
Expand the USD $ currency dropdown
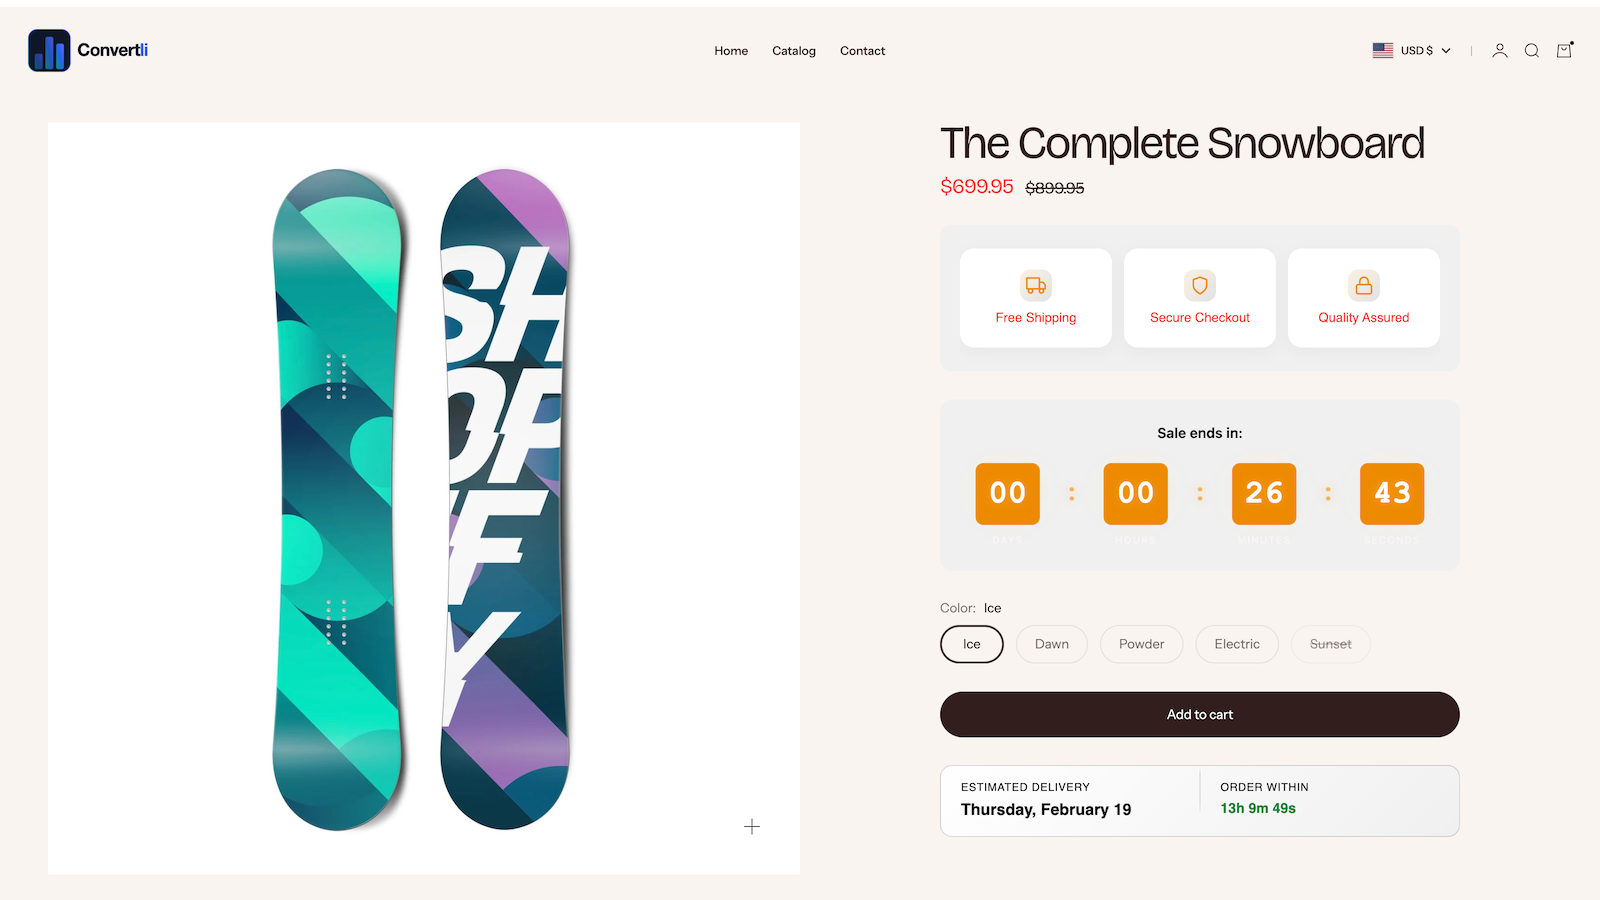pos(1412,51)
